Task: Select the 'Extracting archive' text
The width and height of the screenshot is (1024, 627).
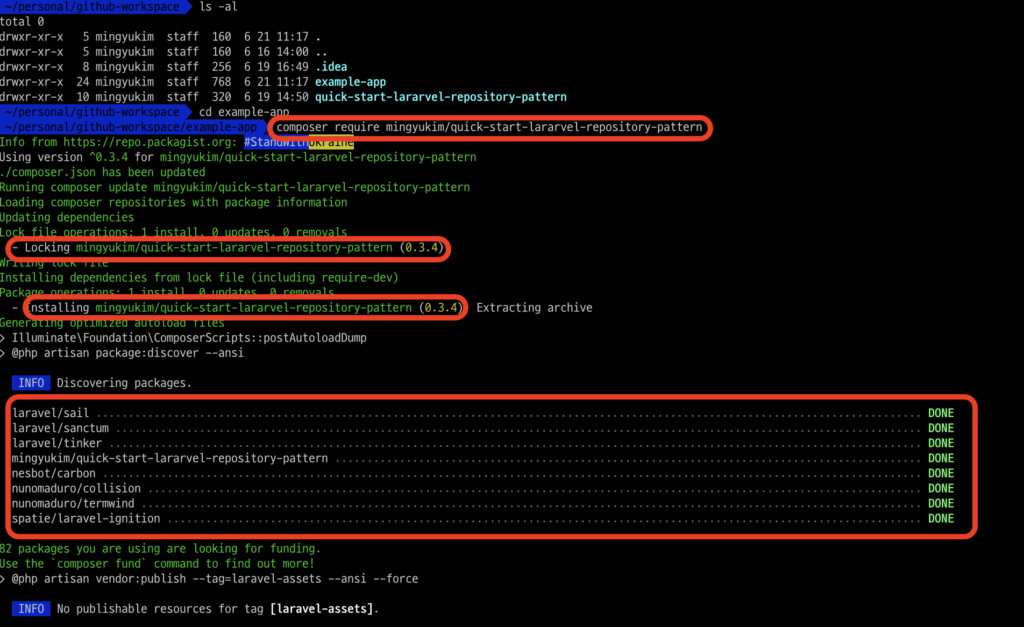Action: (x=534, y=308)
